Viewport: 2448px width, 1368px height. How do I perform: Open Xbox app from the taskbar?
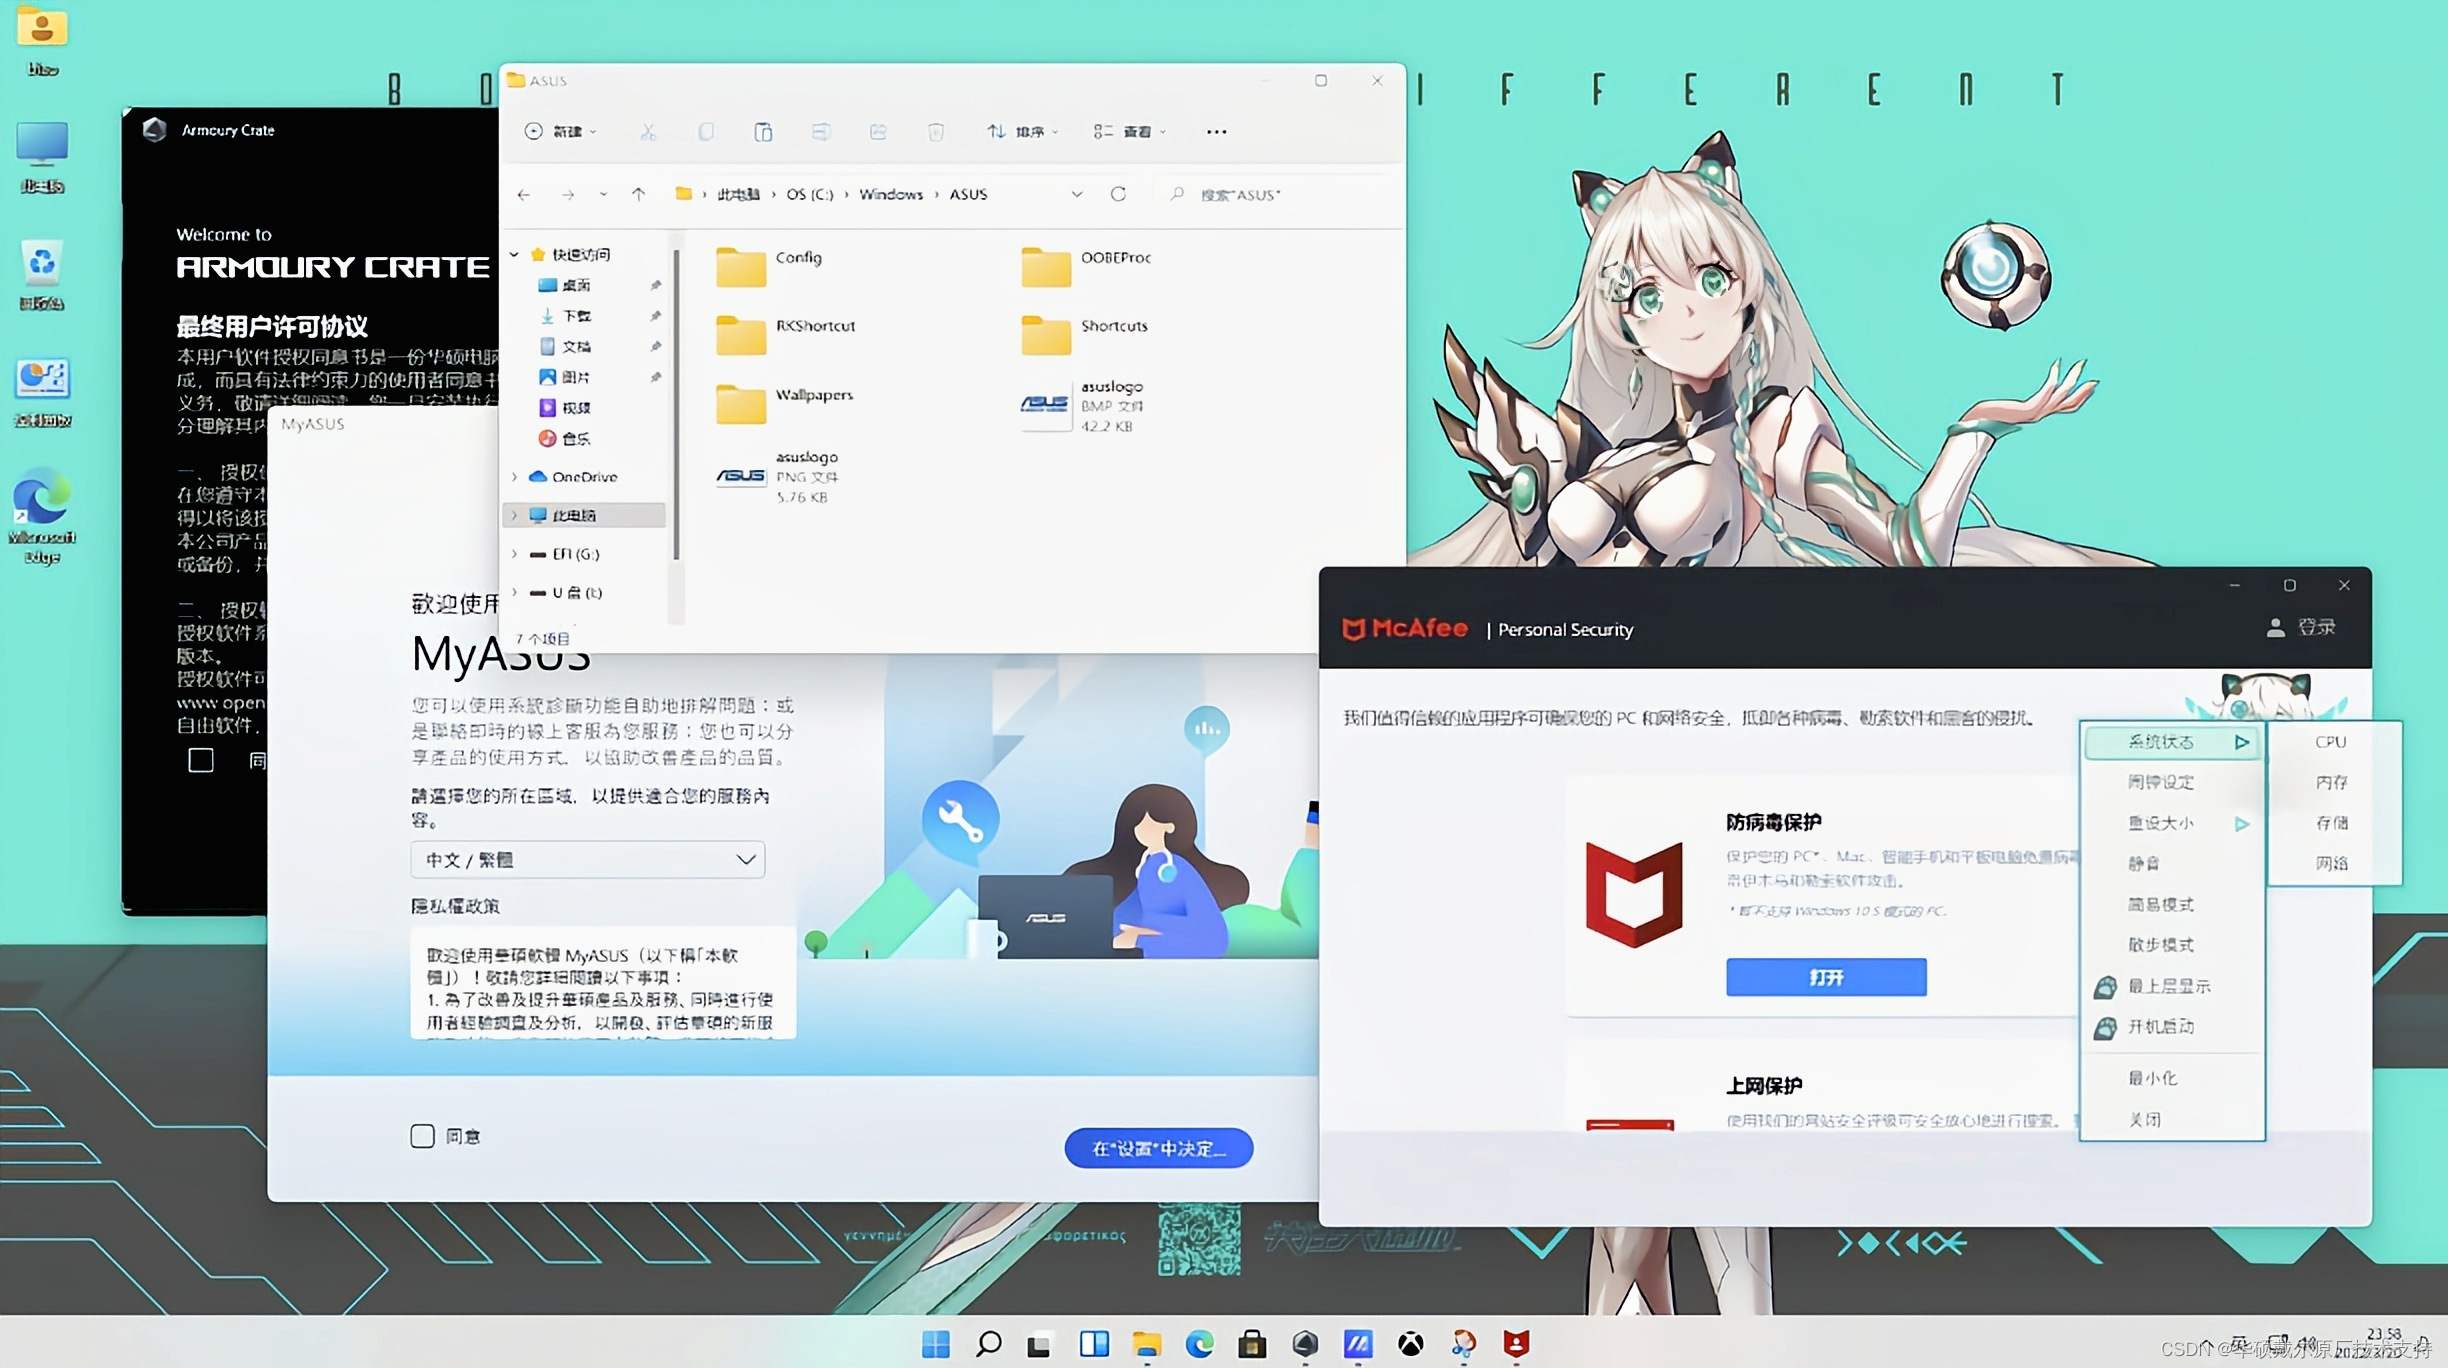pyautogui.click(x=1410, y=1344)
